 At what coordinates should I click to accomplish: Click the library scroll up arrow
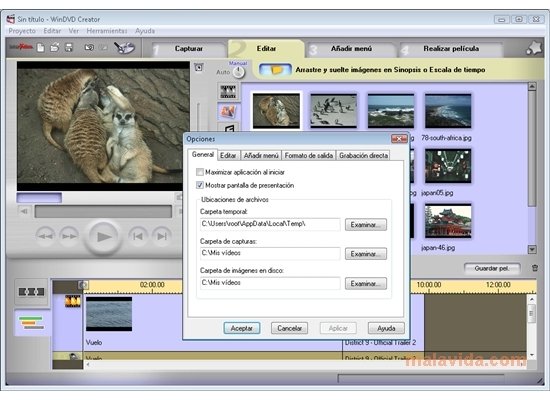(x=532, y=86)
